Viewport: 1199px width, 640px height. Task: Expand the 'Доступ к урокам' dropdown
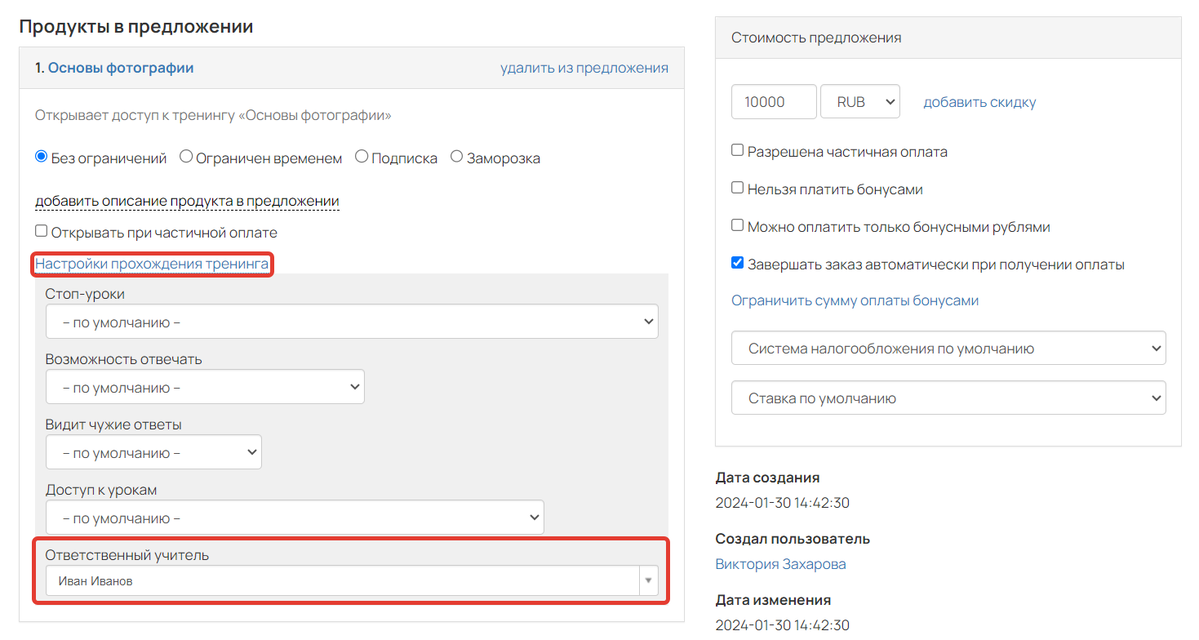click(294, 518)
